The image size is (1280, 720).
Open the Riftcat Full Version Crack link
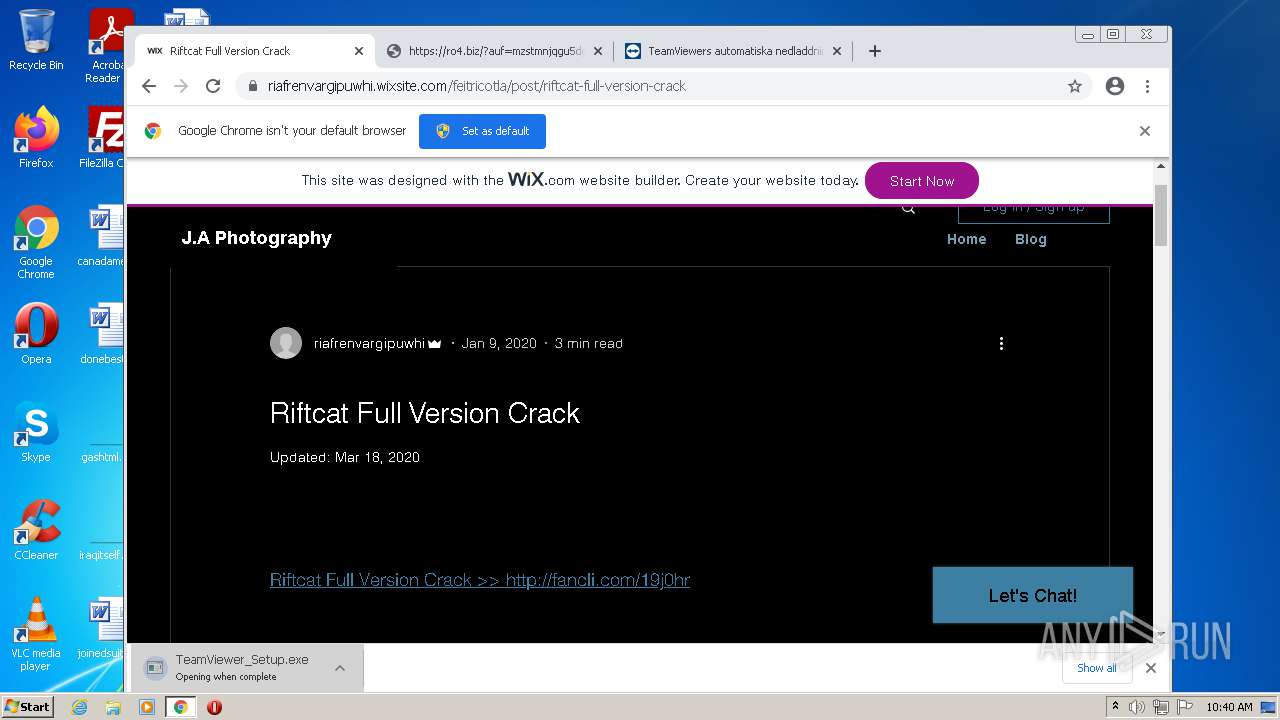click(480, 580)
